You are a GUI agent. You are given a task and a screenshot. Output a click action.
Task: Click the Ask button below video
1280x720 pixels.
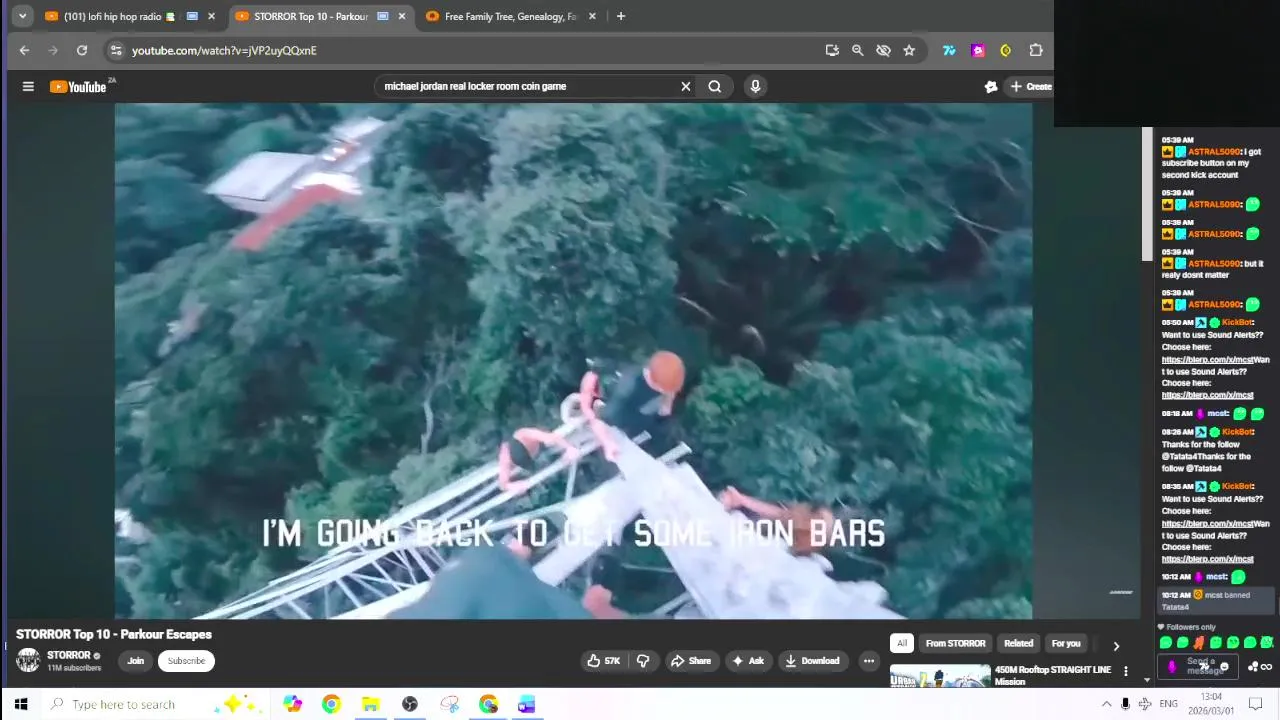coord(749,660)
